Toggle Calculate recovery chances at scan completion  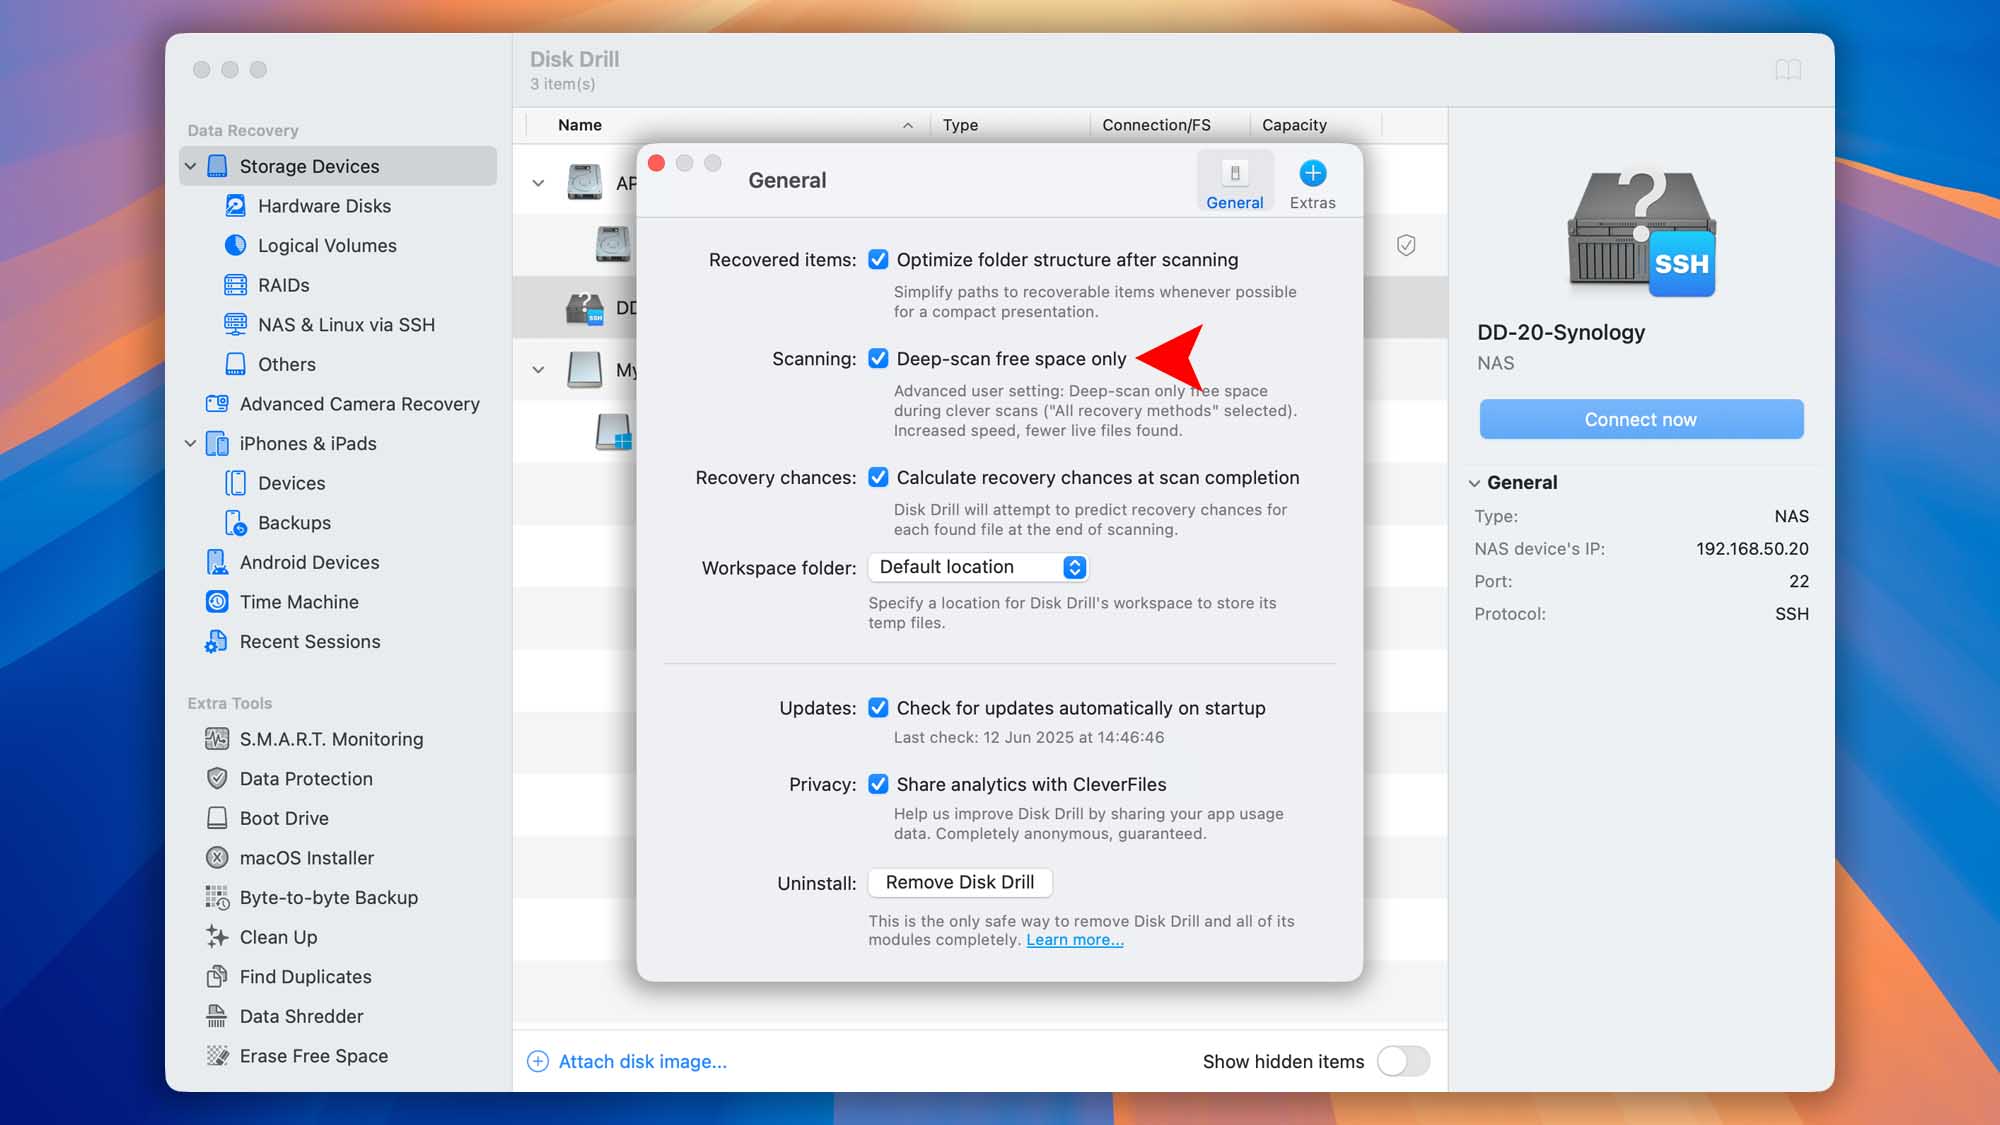tap(878, 478)
